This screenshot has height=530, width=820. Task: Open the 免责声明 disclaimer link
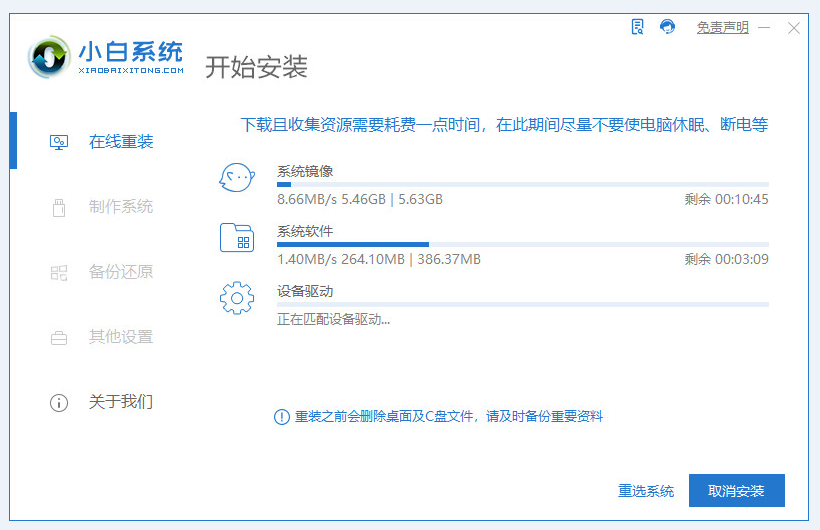(722, 28)
